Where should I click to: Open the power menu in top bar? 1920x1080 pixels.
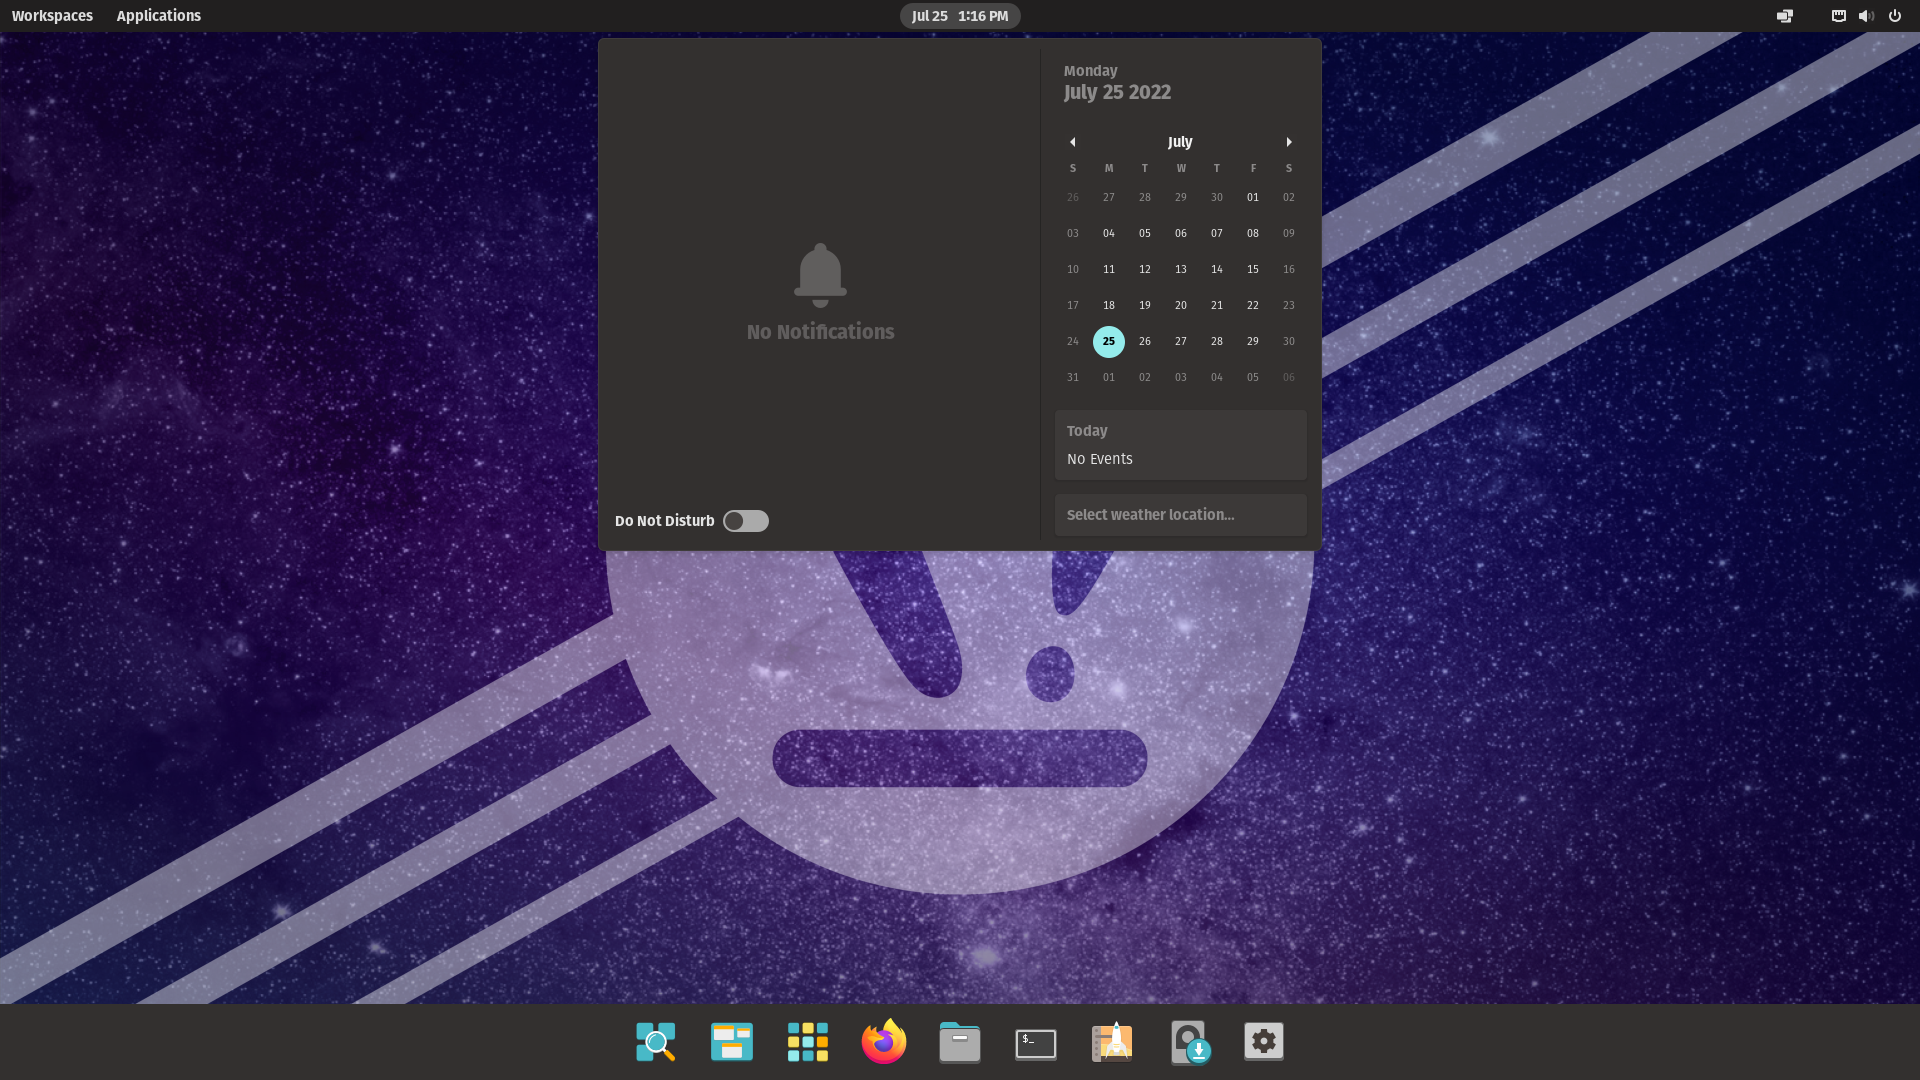[1894, 16]
